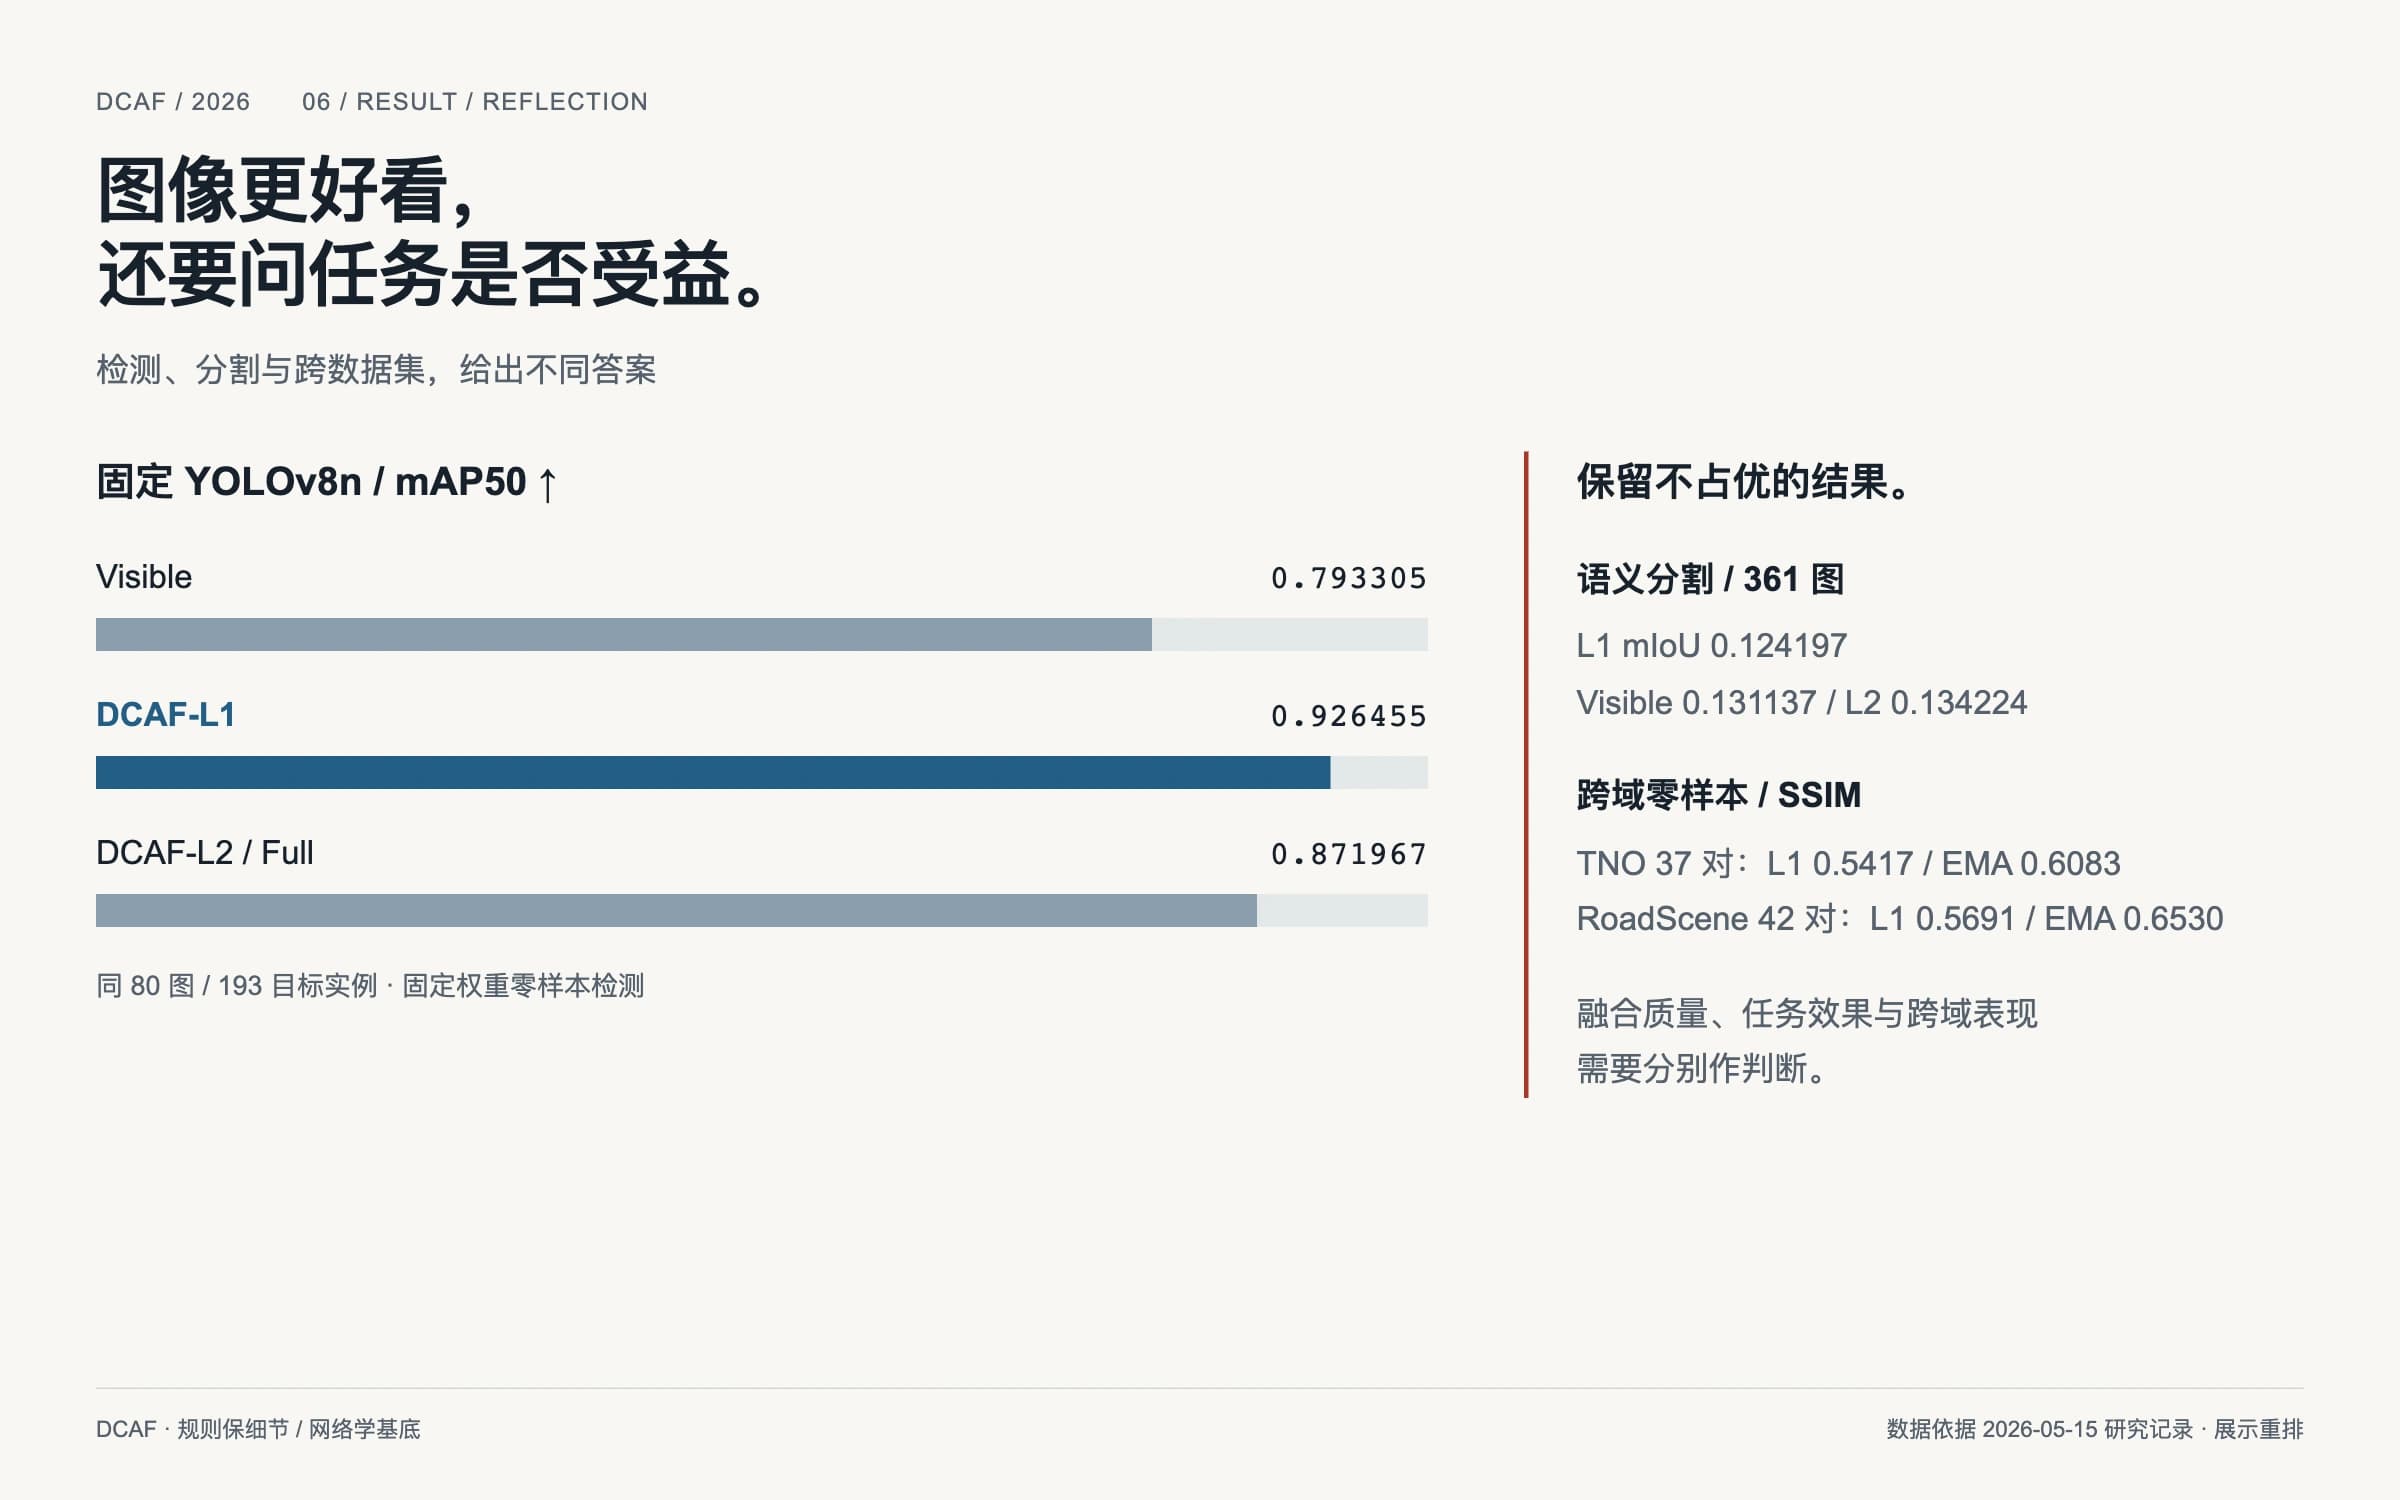Image resolution: width=2400 pixels, height=1500 pixels.
Task: Click the DCAF-L1 blue label
Action: (166, 715)
